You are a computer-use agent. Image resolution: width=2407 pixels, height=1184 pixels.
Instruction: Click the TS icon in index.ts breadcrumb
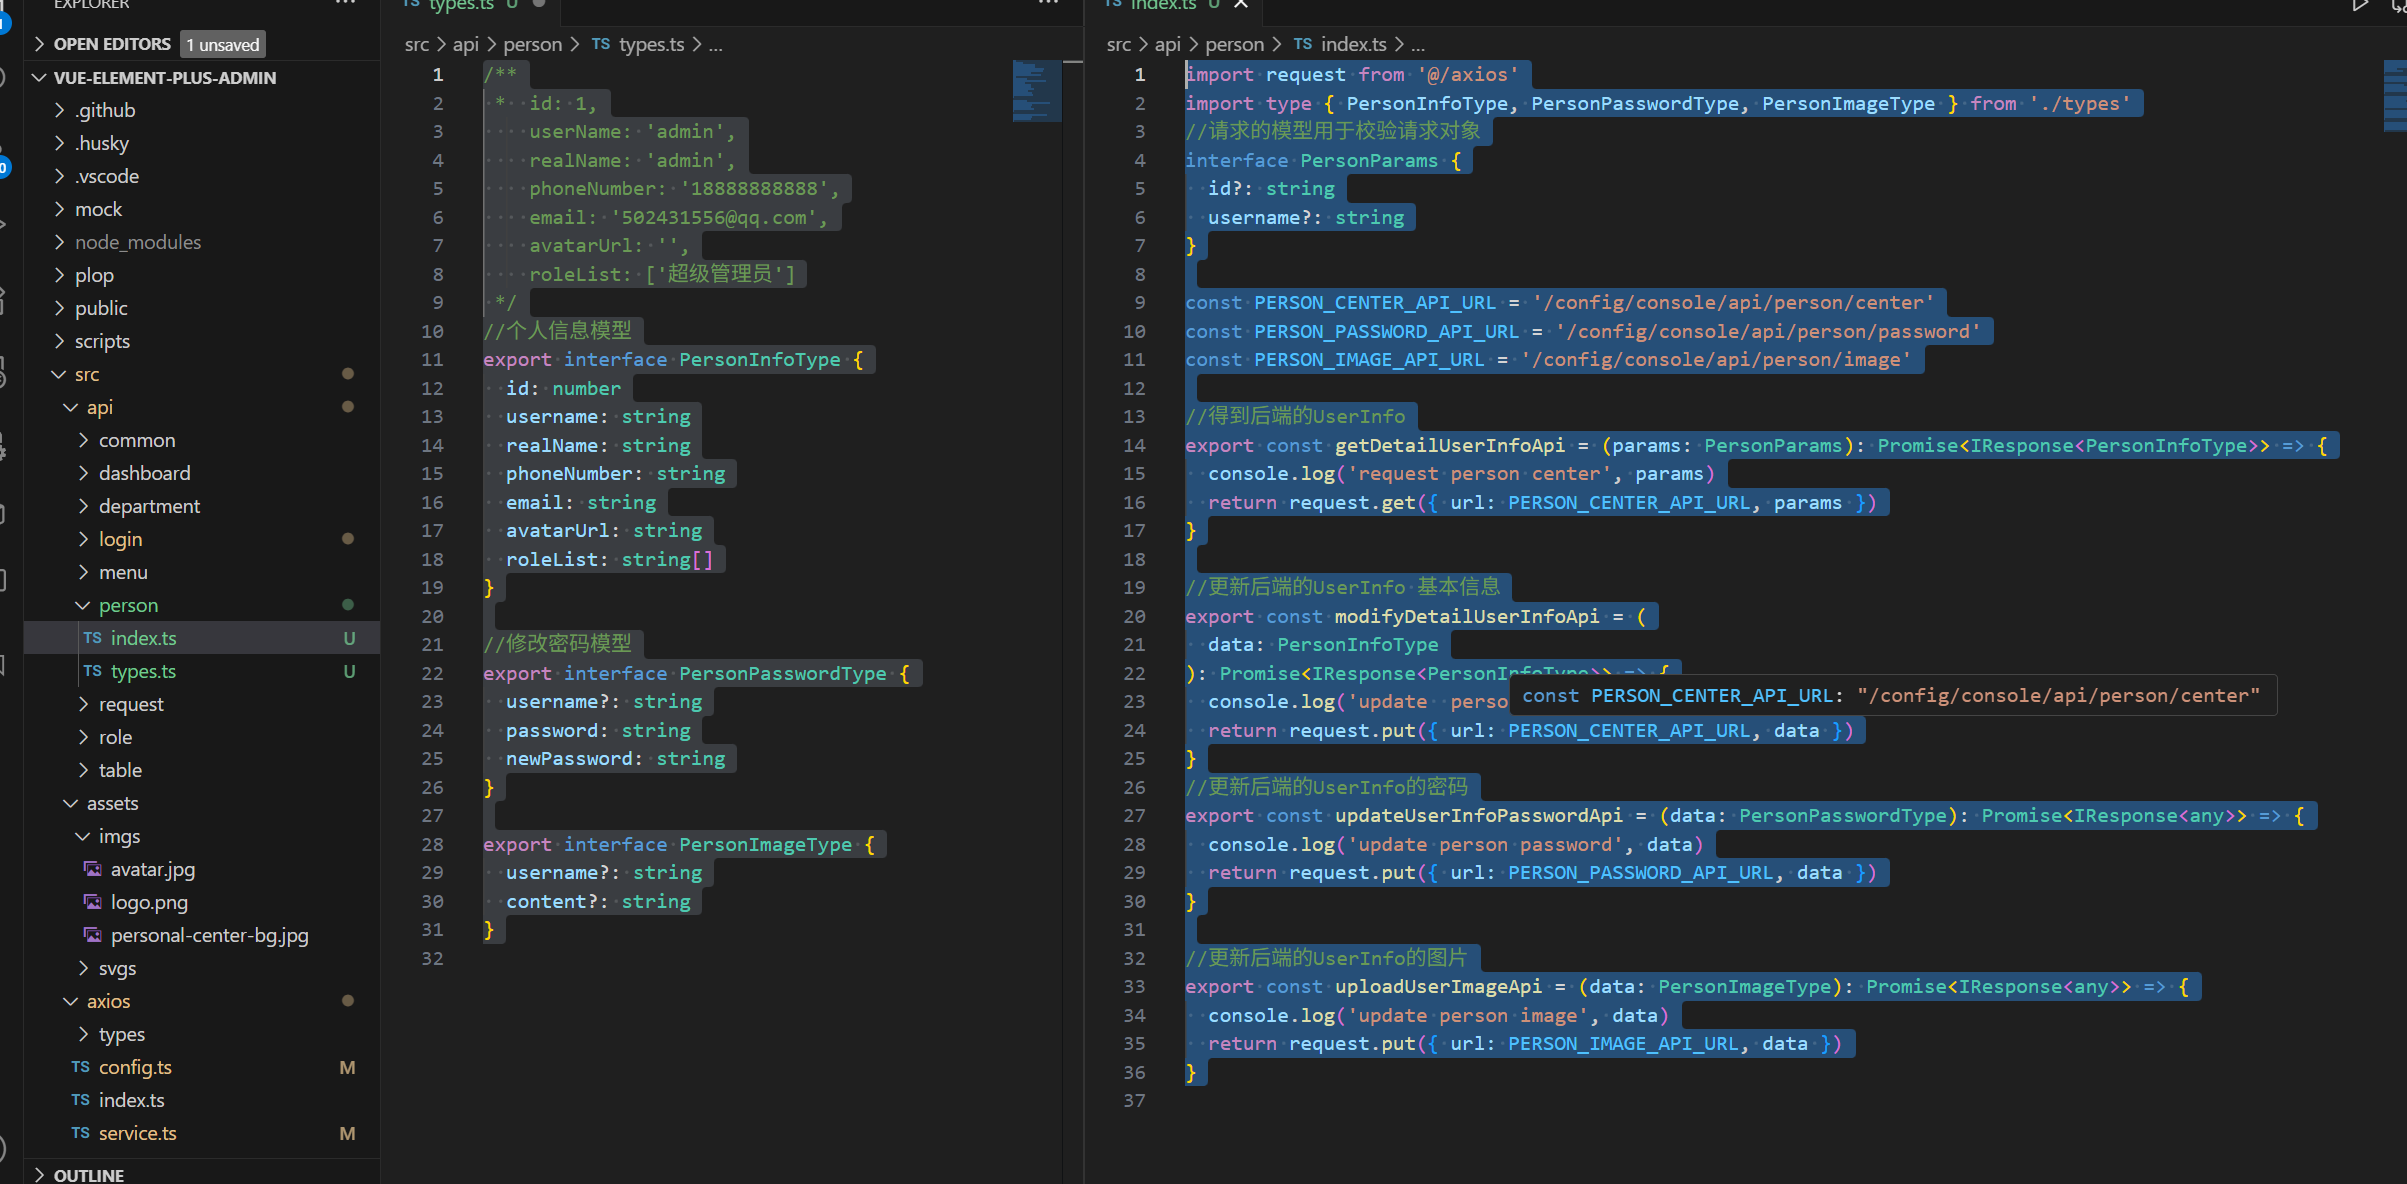click(1302, 44)
